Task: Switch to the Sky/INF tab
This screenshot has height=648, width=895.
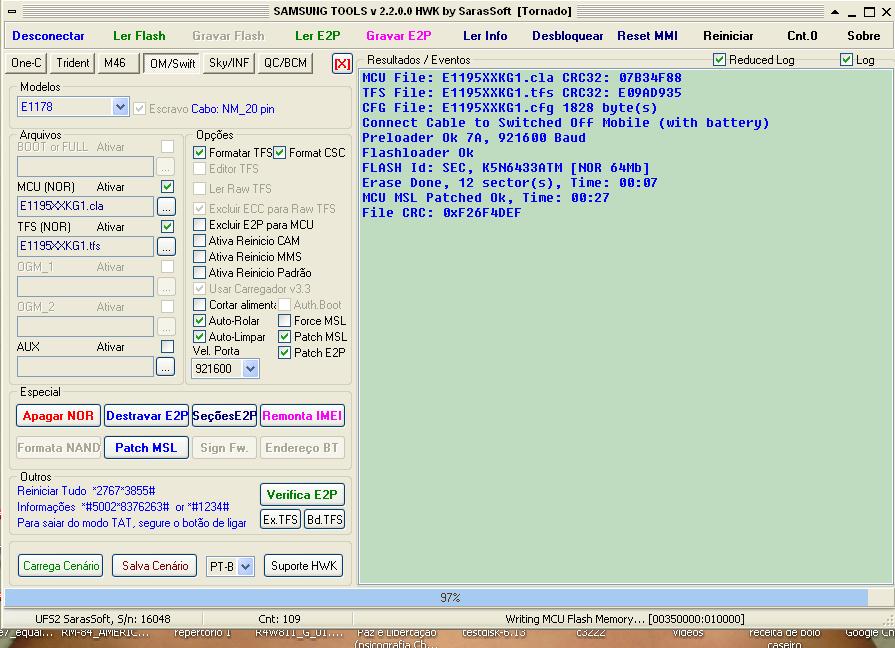Action: coord(229,63)
